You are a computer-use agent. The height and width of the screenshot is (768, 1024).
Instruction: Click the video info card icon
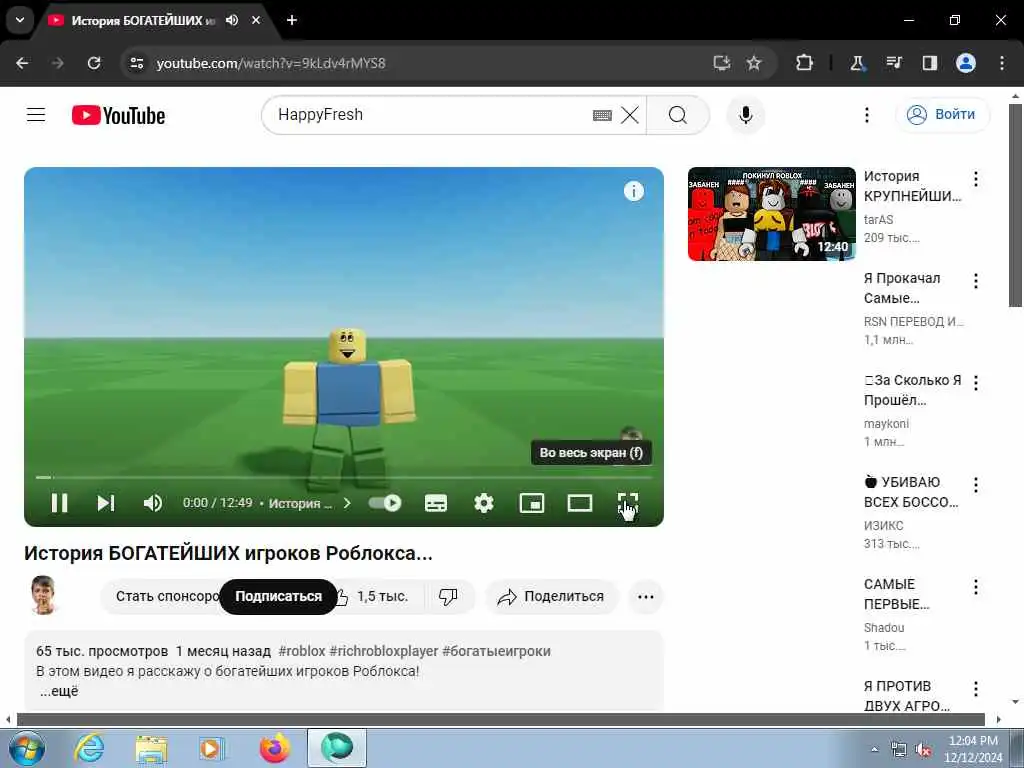(633, 191)
